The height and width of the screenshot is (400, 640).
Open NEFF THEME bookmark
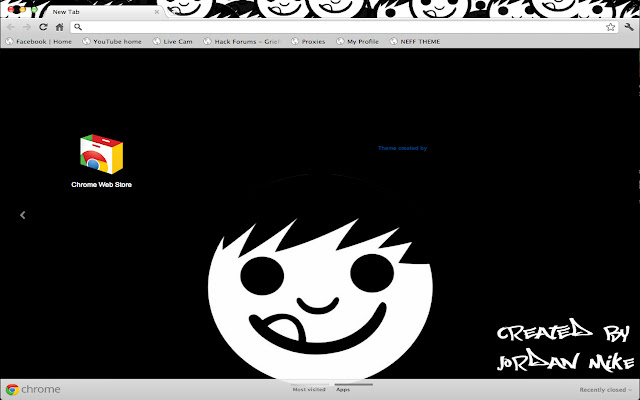tap(415, 42)
